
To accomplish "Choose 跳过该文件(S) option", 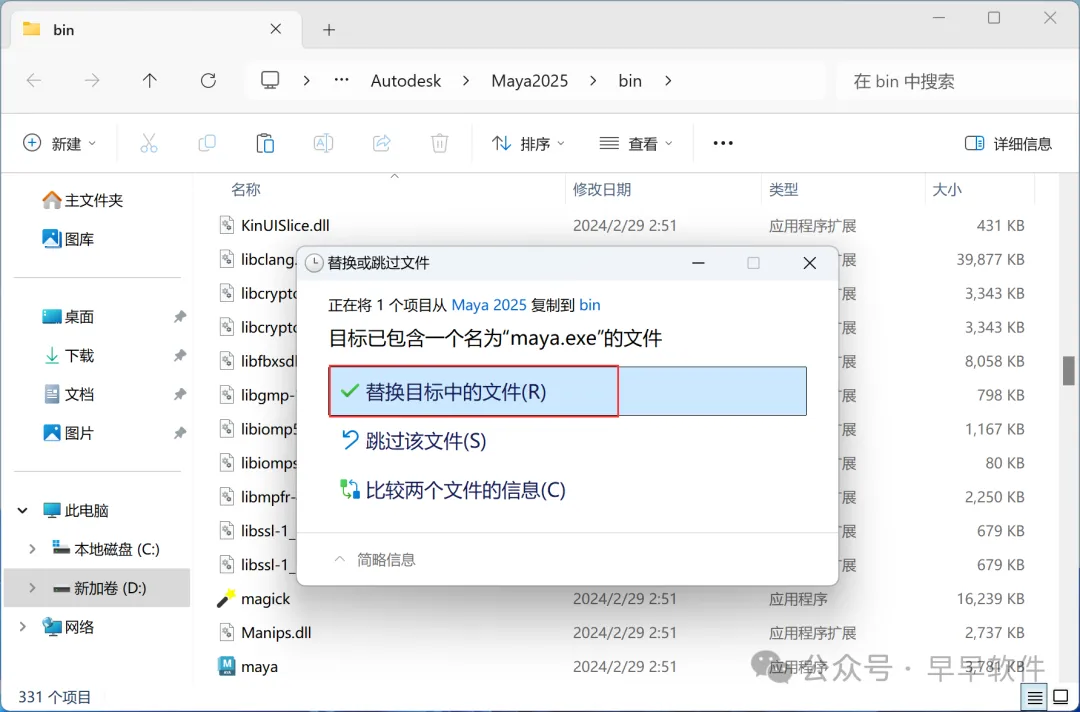I will pyautogui.click(x=414, y=441).
